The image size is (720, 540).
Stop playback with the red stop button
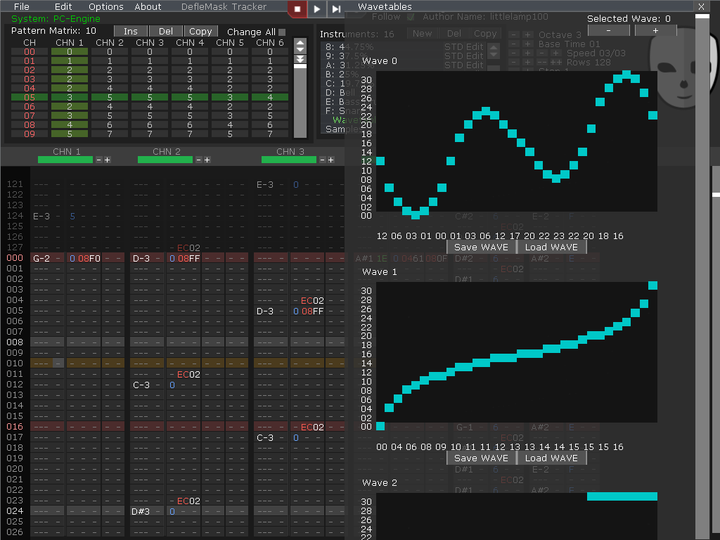(297, 8)
